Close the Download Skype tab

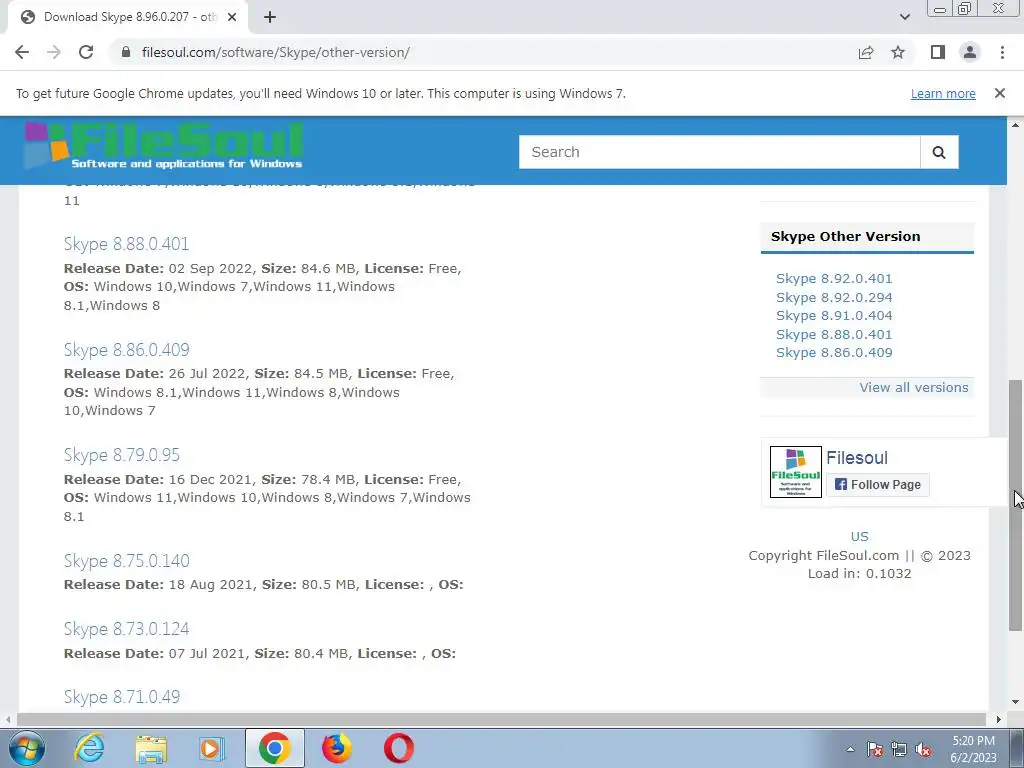coord(232,18)
